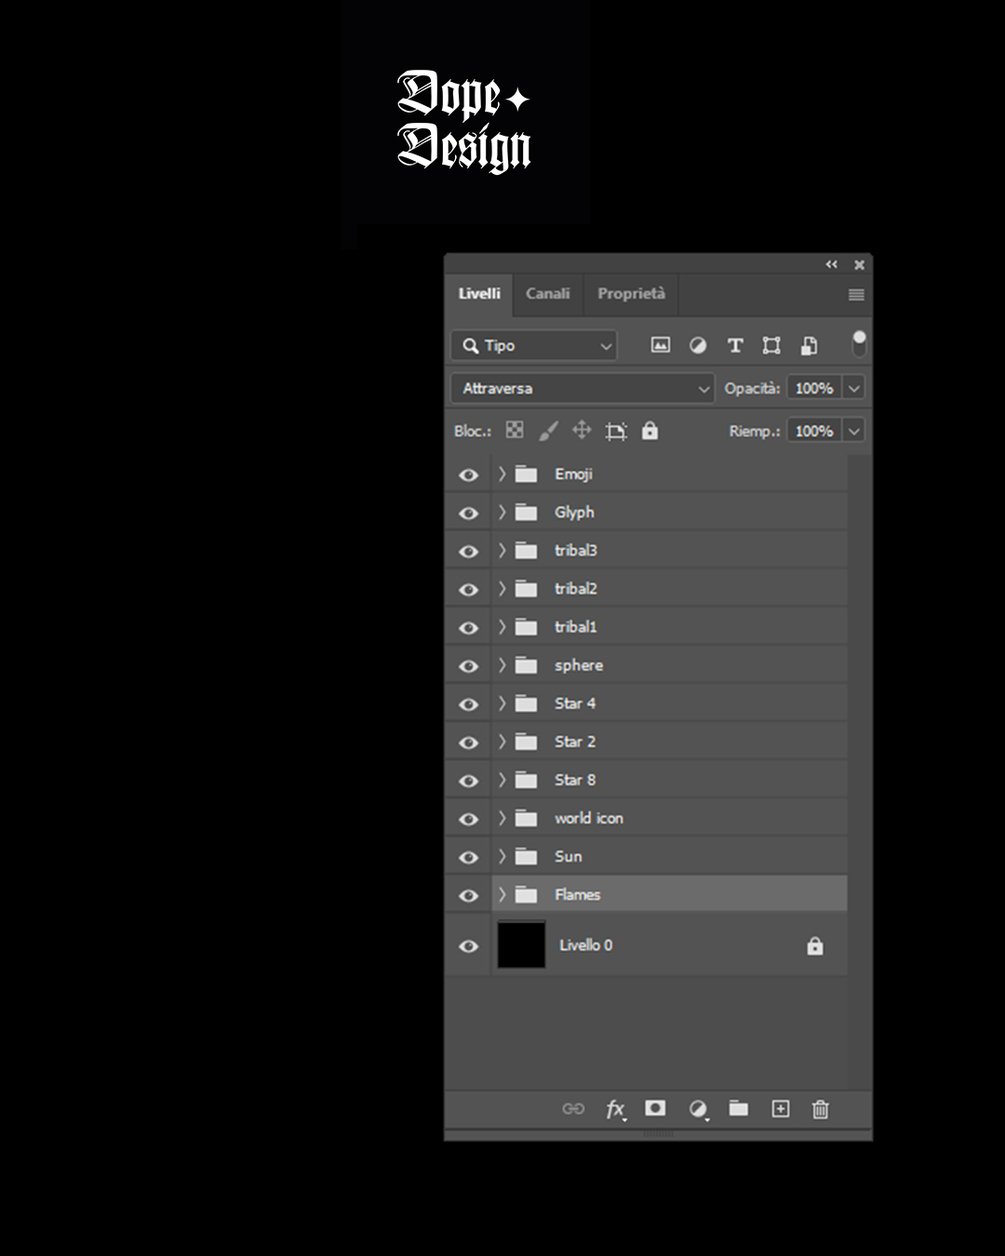Viewport: 1005px width, 1256px height.
Task: Create a new group with the folder icon
Action: [x=738, y=1109]
